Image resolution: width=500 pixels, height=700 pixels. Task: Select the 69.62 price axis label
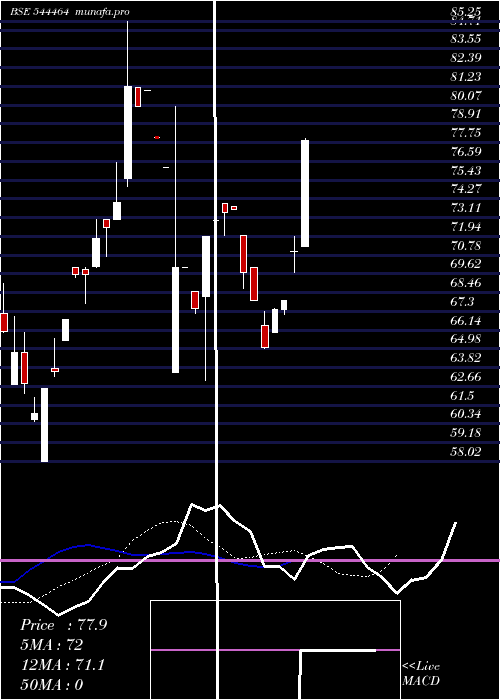click(x=466, y=264)
